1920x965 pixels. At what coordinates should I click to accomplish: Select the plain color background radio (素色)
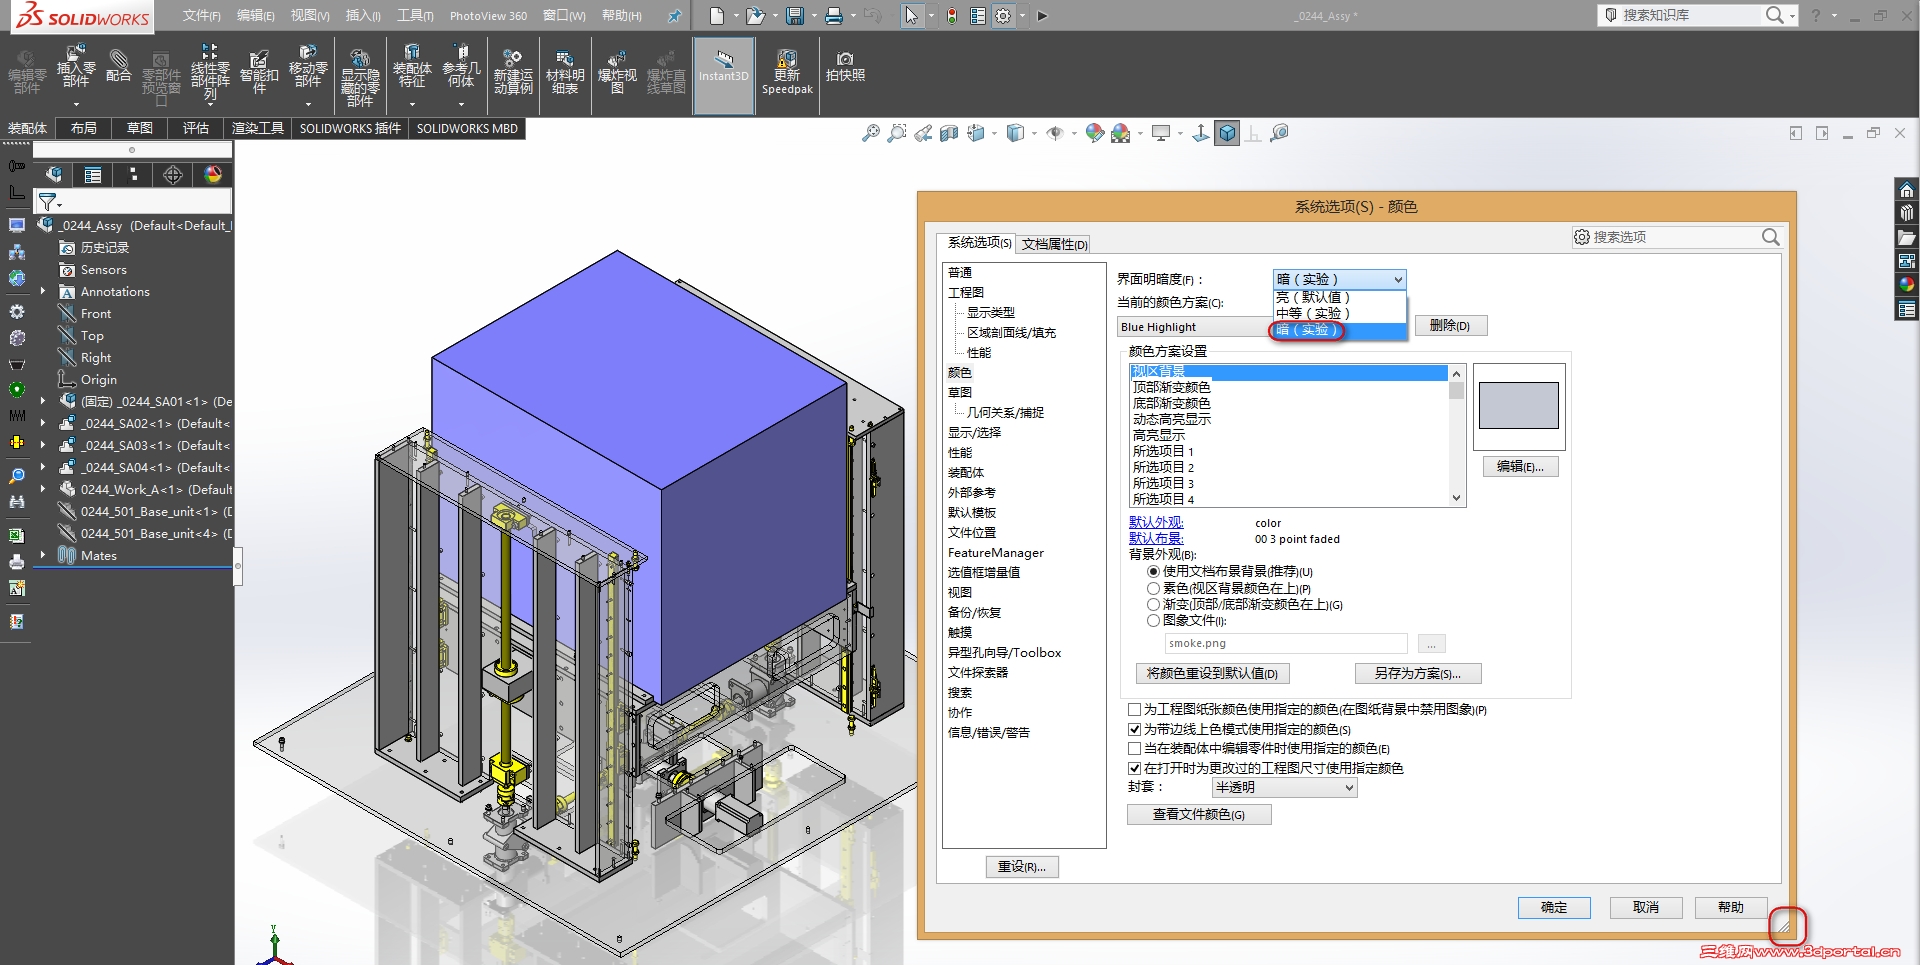tap(1153, 589)
